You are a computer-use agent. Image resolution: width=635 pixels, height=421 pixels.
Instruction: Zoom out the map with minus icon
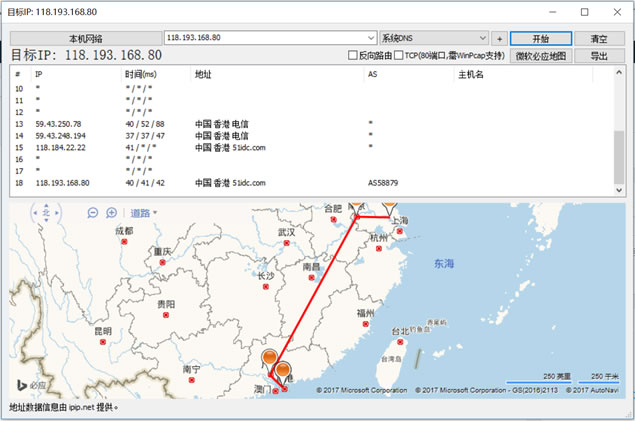click(x=93, y=212)
